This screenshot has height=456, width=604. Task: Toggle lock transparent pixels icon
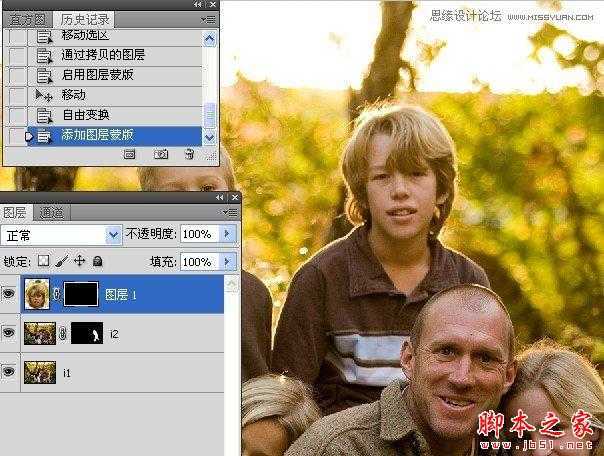[43, 261]
